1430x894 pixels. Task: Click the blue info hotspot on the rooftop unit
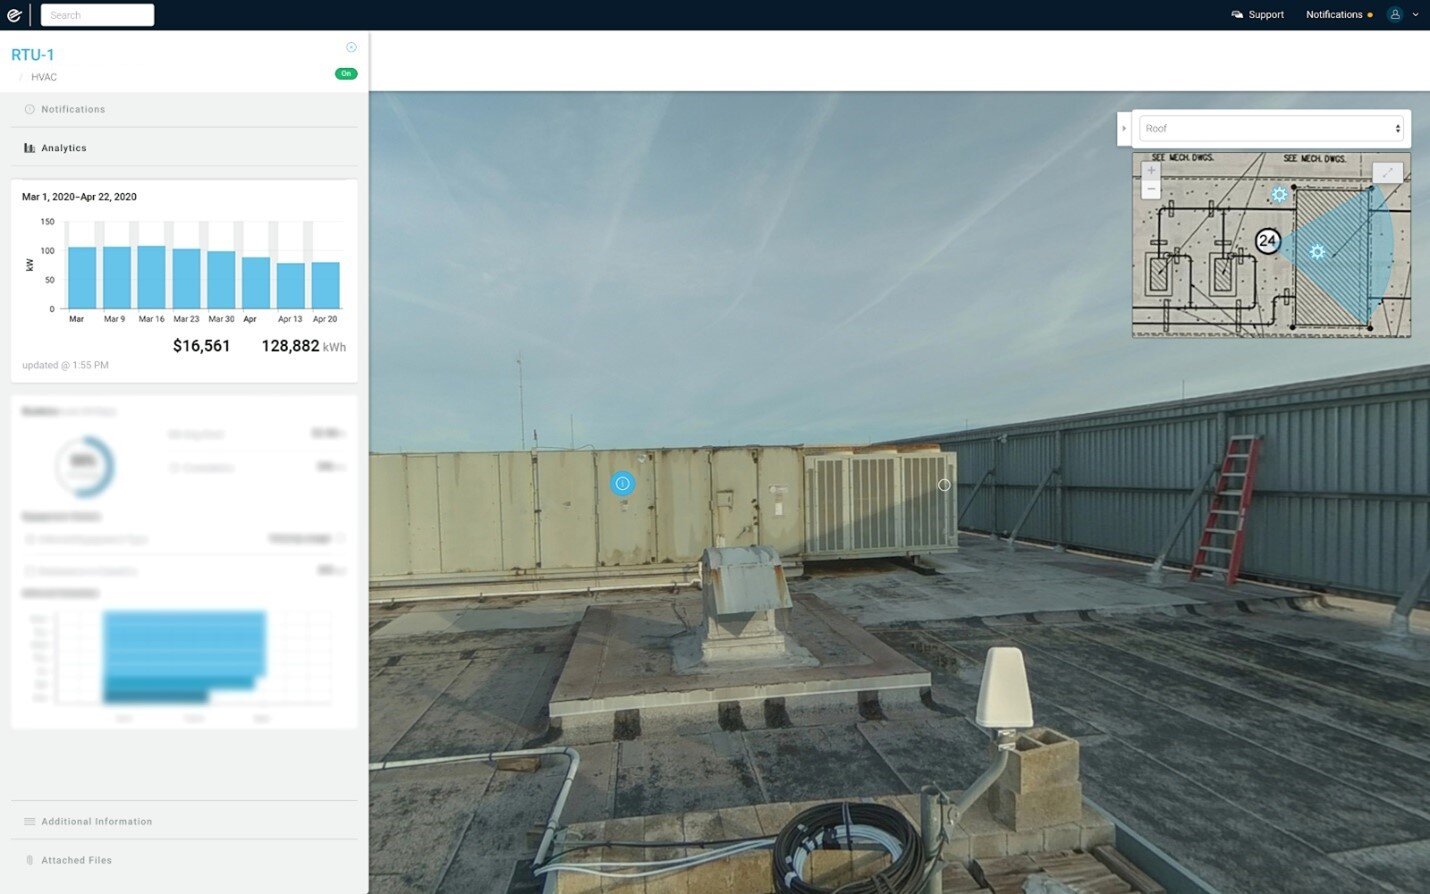[622, 483]
